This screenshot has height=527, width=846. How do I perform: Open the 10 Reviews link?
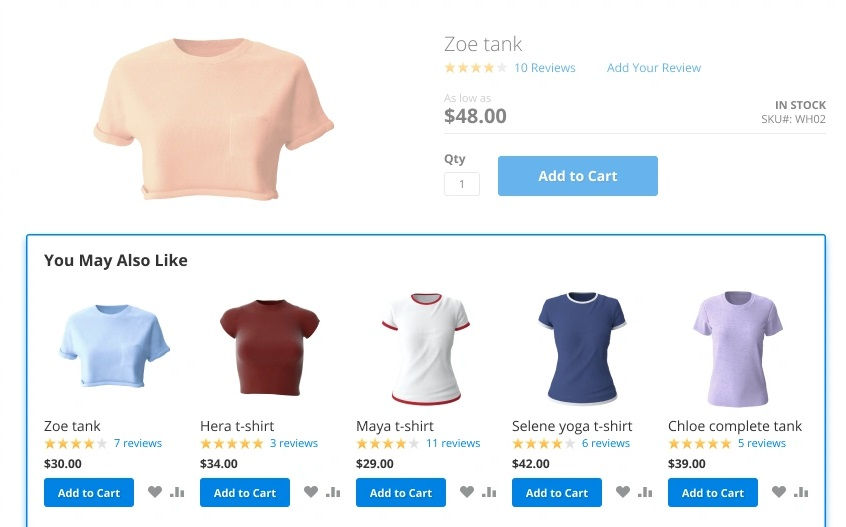(544, 68)
